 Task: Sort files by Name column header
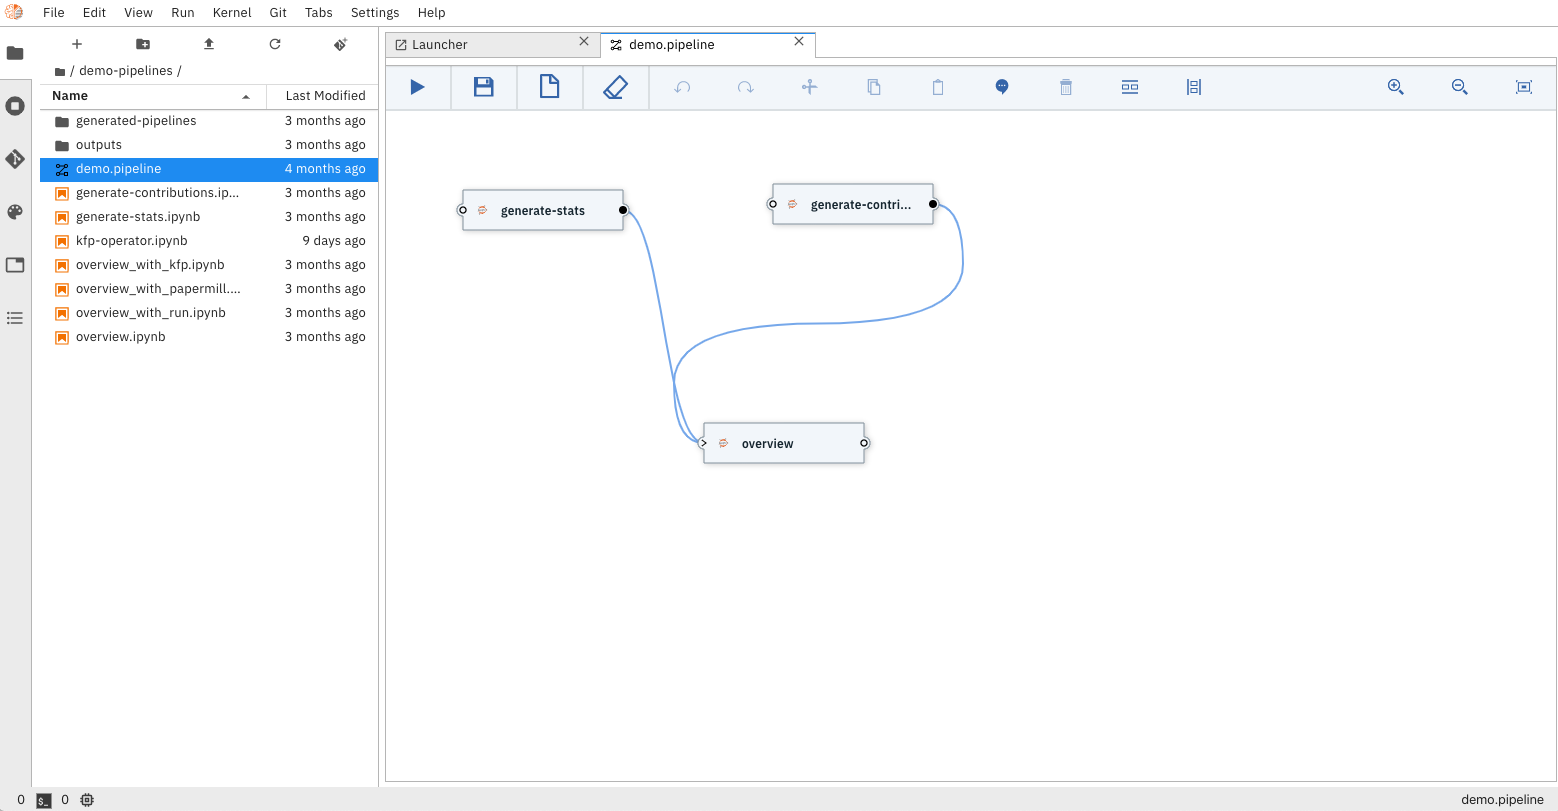(x=153, y=96)
